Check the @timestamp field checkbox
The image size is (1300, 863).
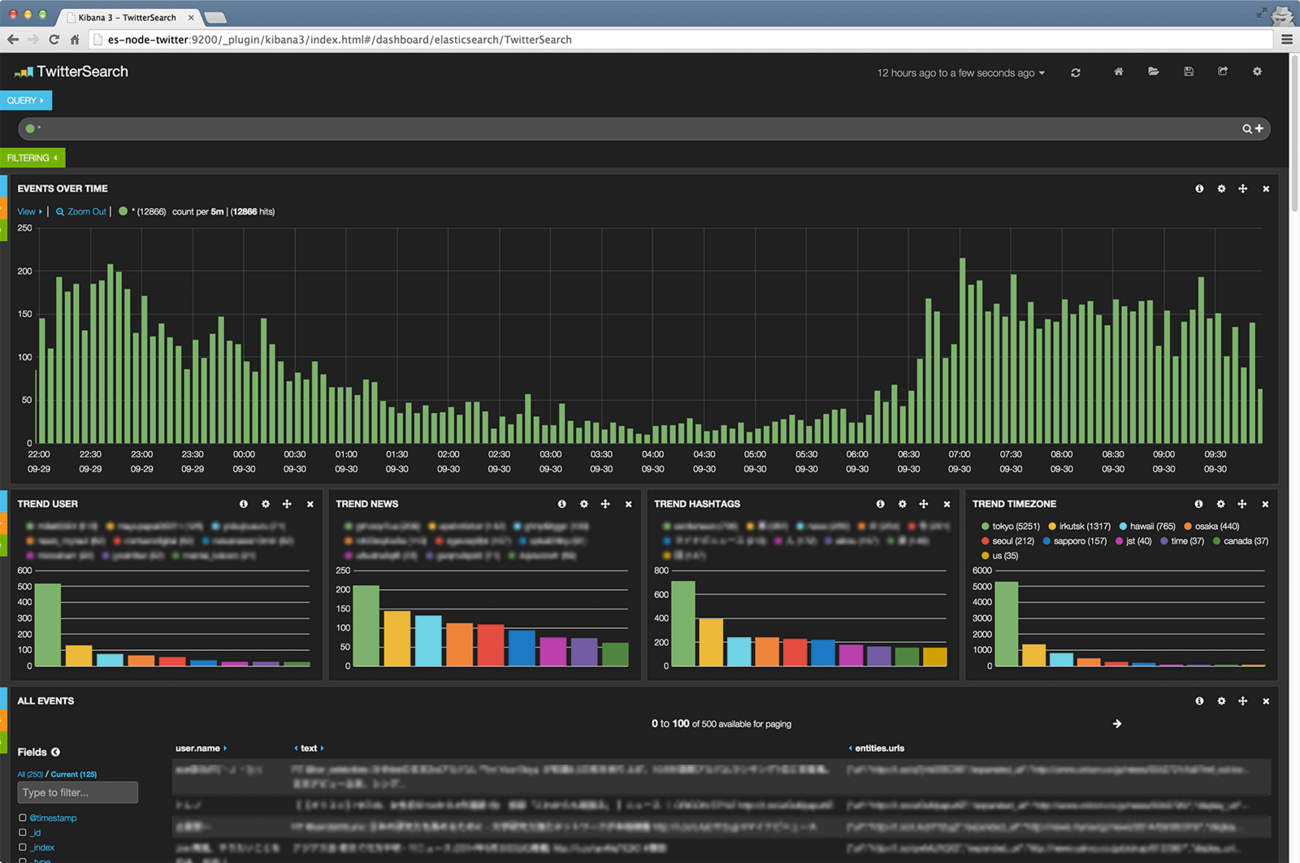[x=22, y=818]
